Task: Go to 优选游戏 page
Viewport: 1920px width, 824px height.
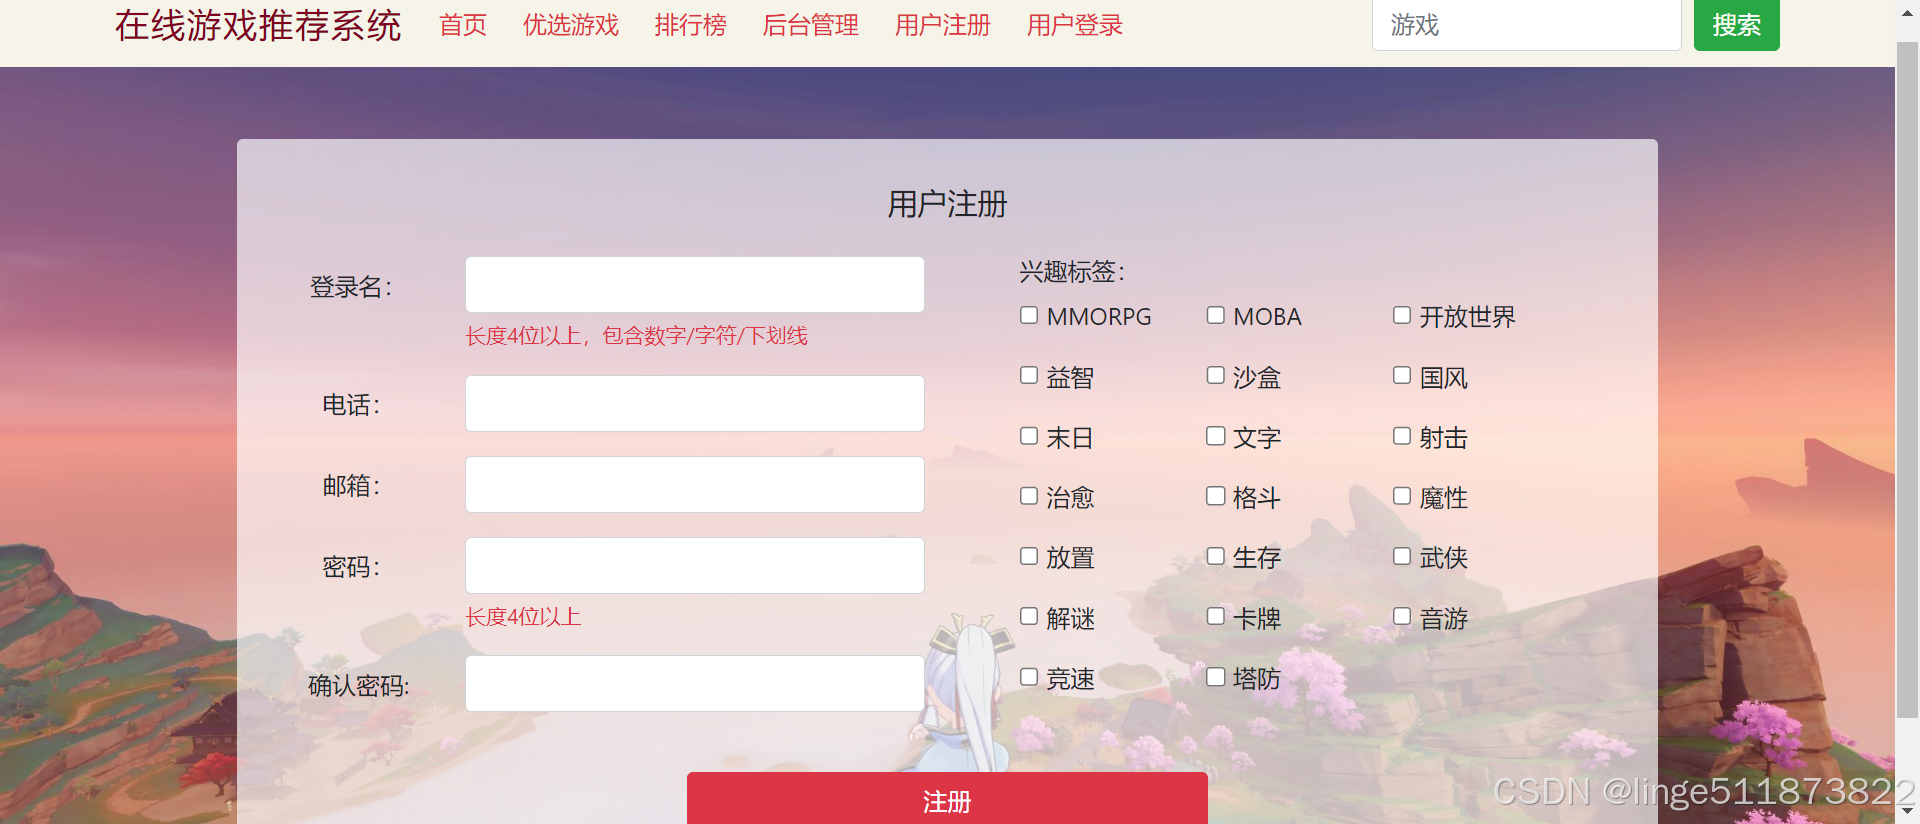Action: click(x=571, y=25)
